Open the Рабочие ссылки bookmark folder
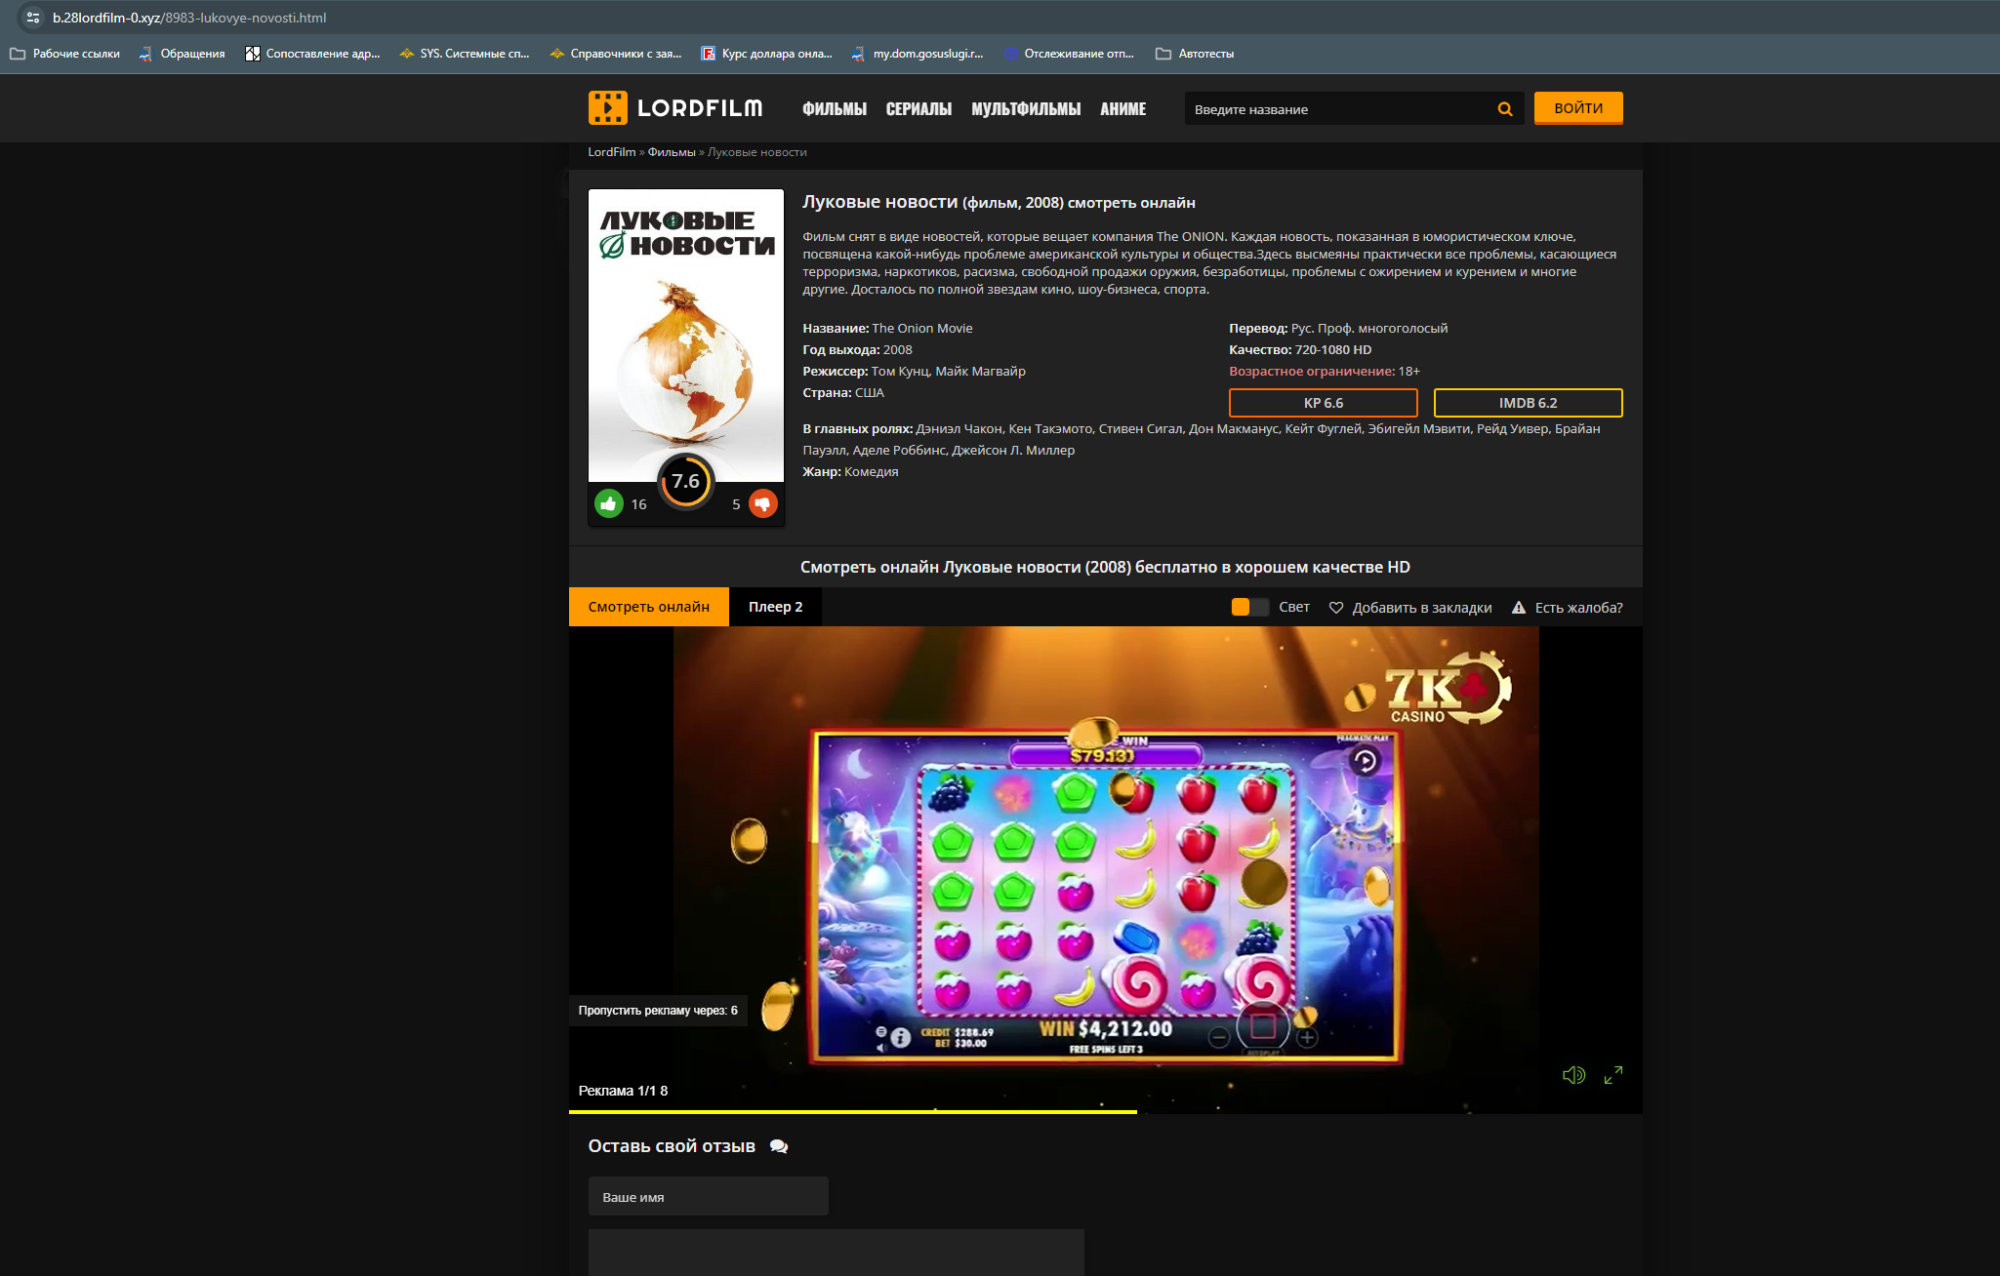This screenshot has width=2000, height=1276. pyautogui.click(x=65, y=54)
